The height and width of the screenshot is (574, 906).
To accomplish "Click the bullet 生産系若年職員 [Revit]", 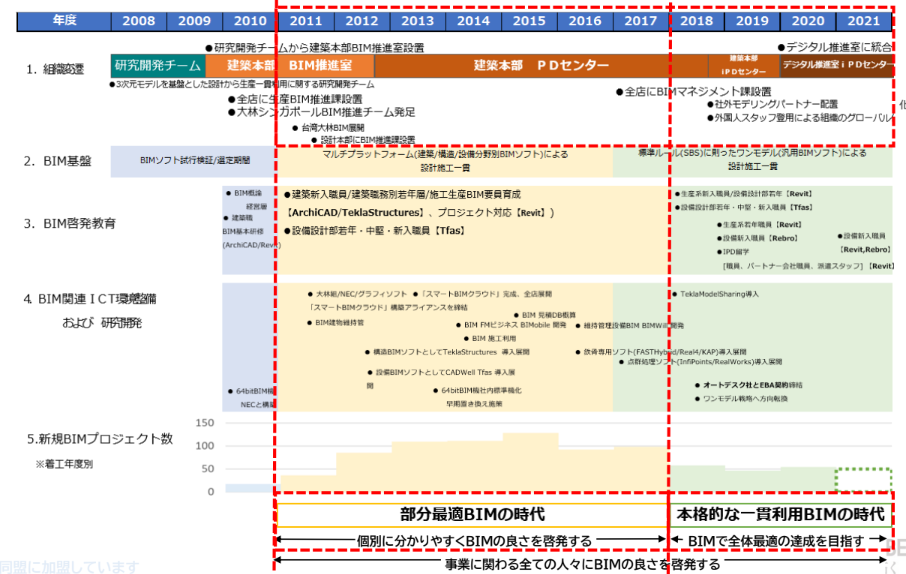I will coord(759,224).
